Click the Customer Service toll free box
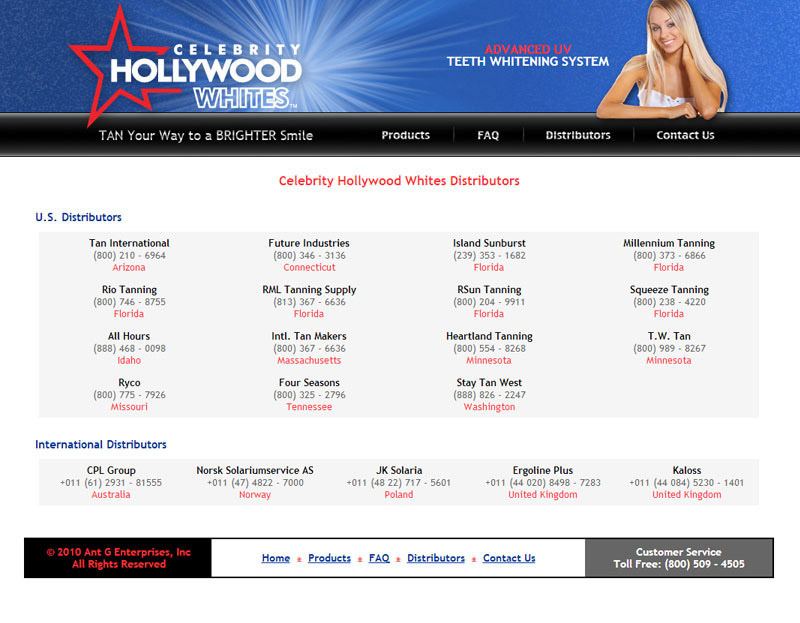This screenshot has height=623, width=800. (679, 558)
